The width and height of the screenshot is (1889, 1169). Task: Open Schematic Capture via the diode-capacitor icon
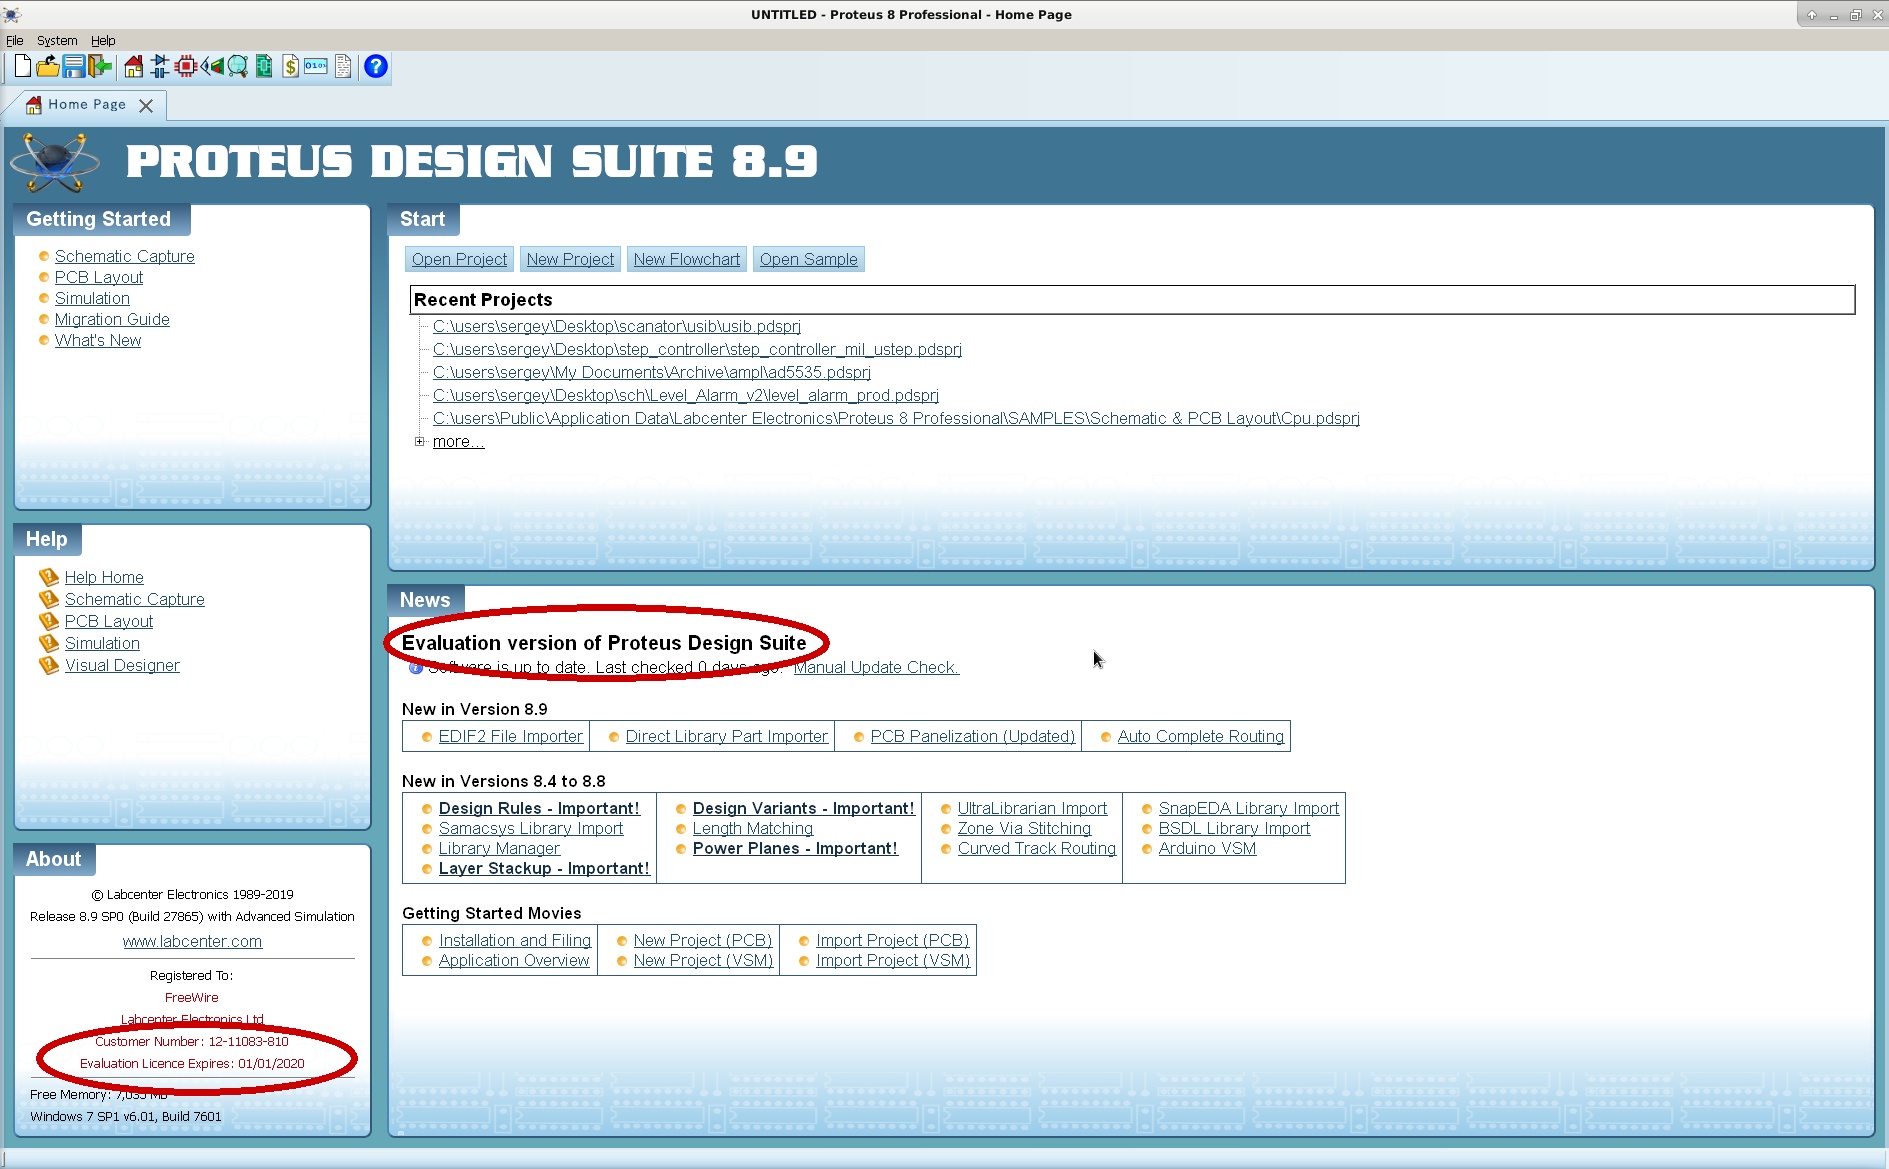[160, 66]
